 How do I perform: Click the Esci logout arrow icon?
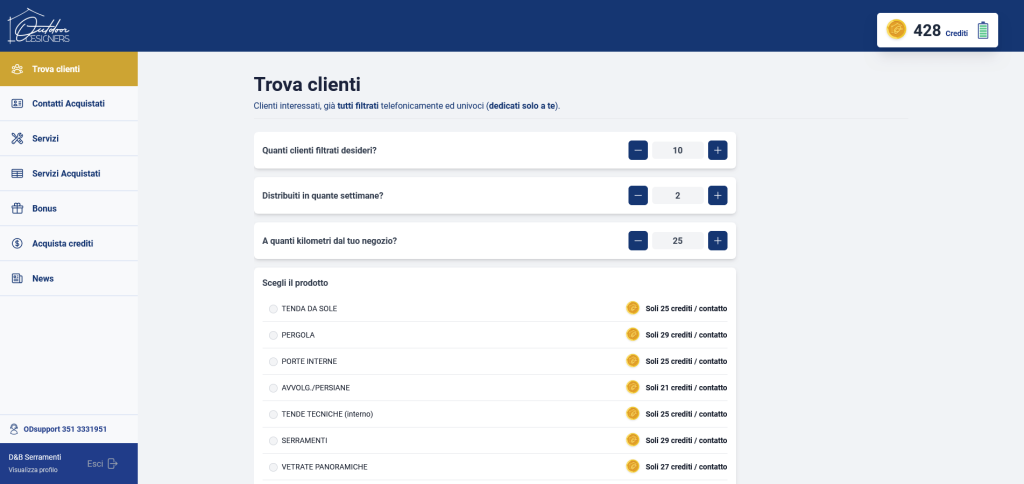click(112, 464)
